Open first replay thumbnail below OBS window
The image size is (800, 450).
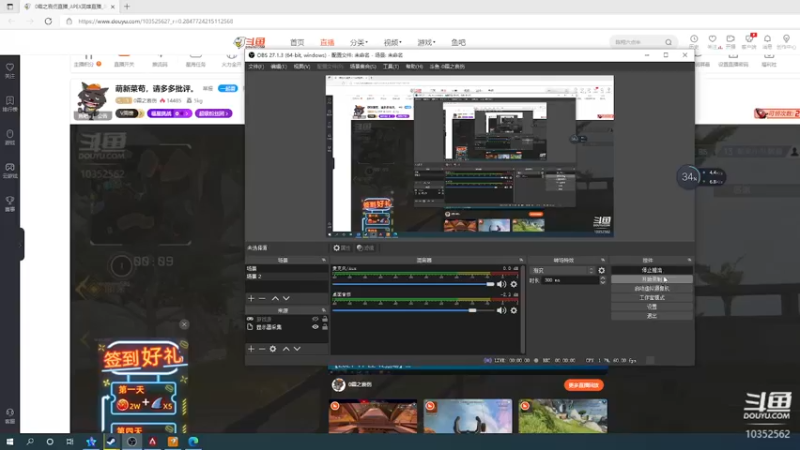point(373,416)
